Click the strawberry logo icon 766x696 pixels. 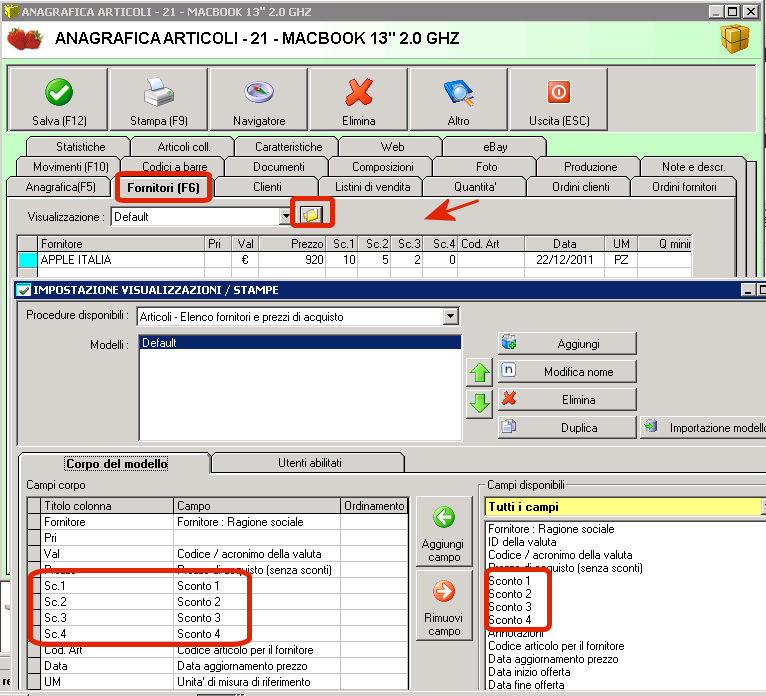[25, 39]
